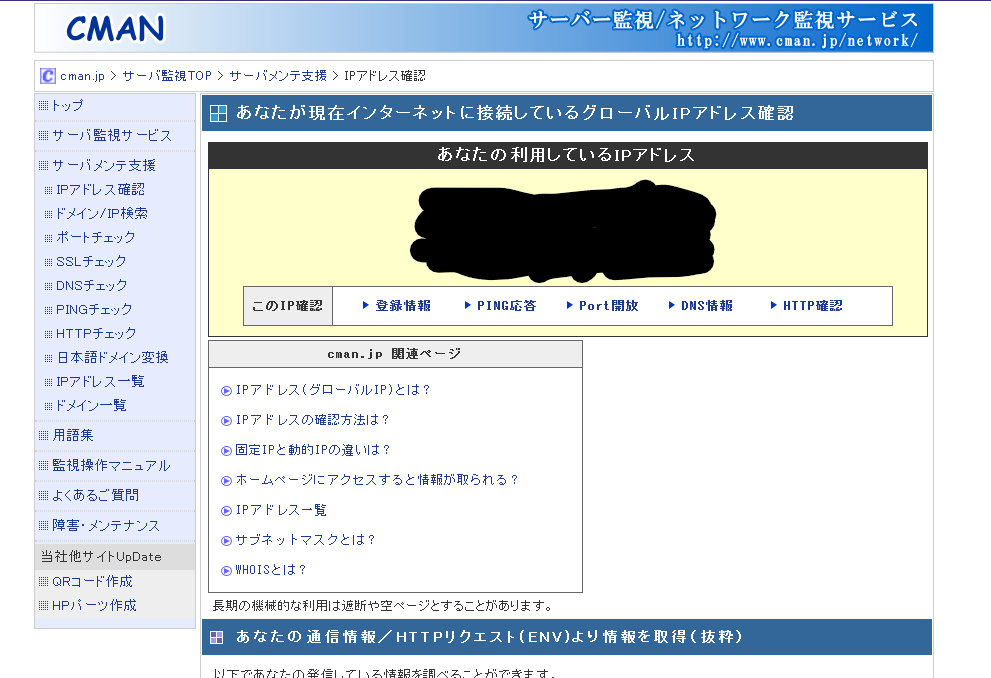Image resolution: width=991 pixels, height=678 pixels.
Task: Open サーバメンテ支援 sidebar item
Action: pyautogui.click(x=104, y=166)
